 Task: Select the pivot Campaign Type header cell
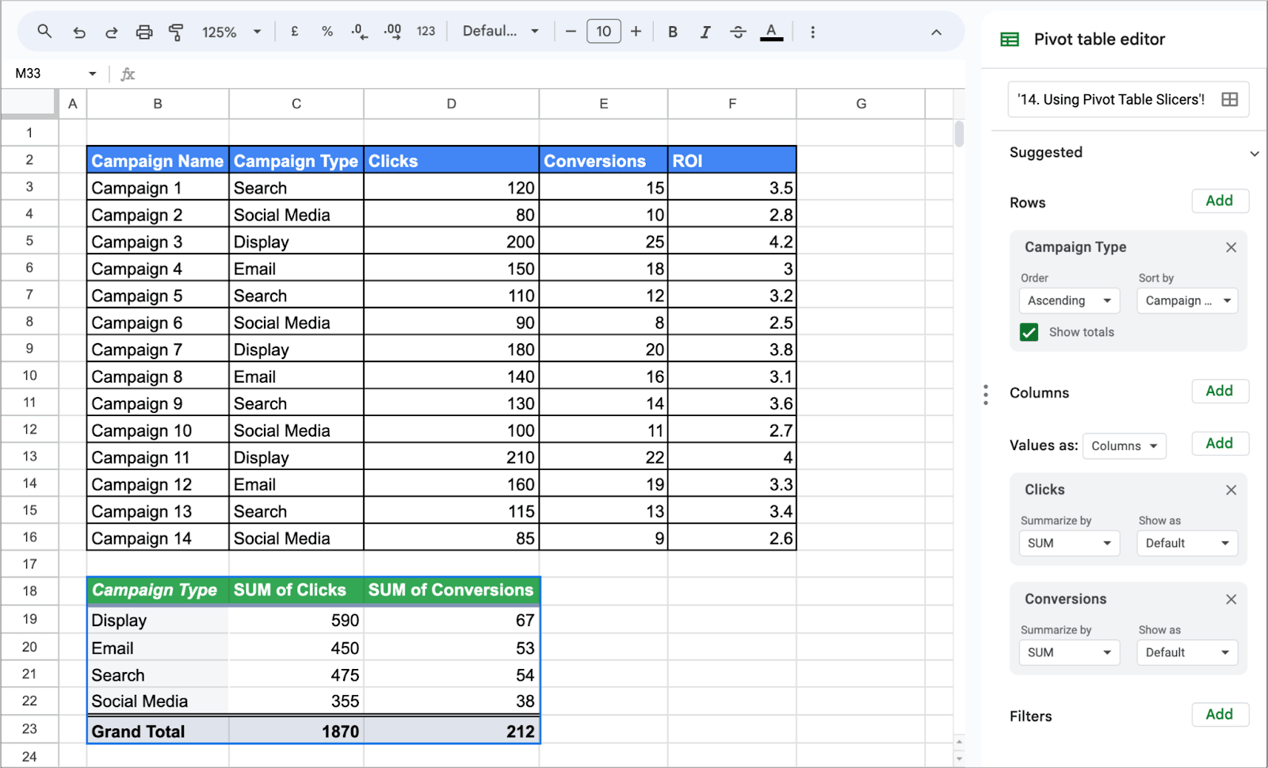(158, 590)
